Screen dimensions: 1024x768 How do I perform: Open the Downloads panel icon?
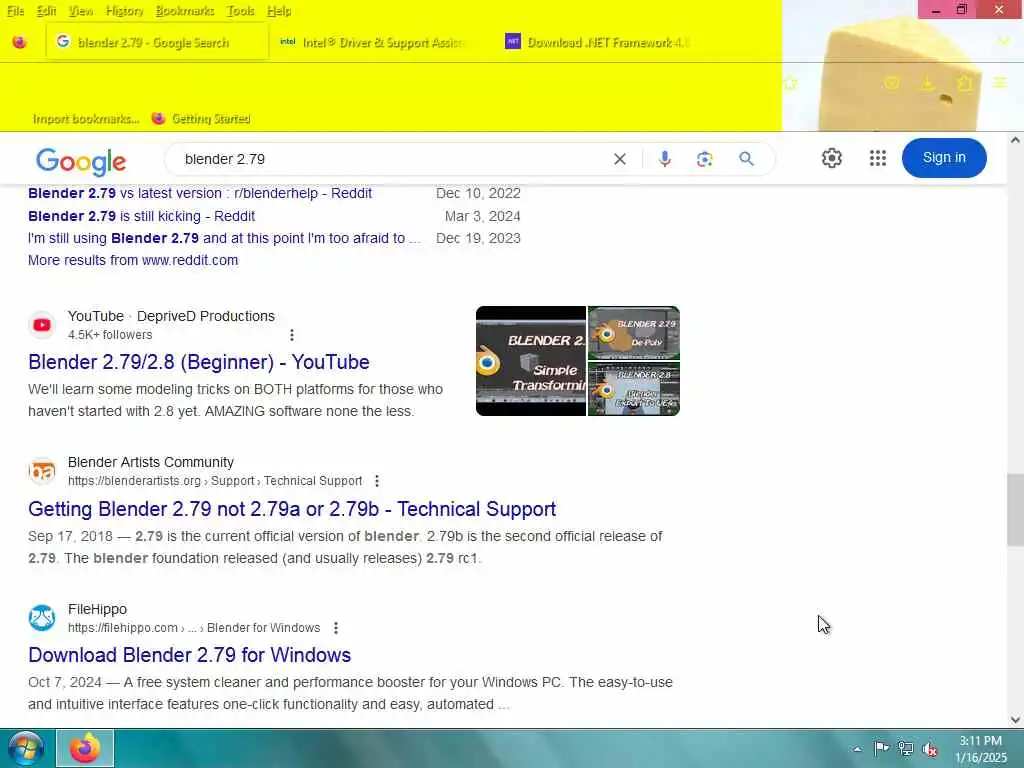927,84
